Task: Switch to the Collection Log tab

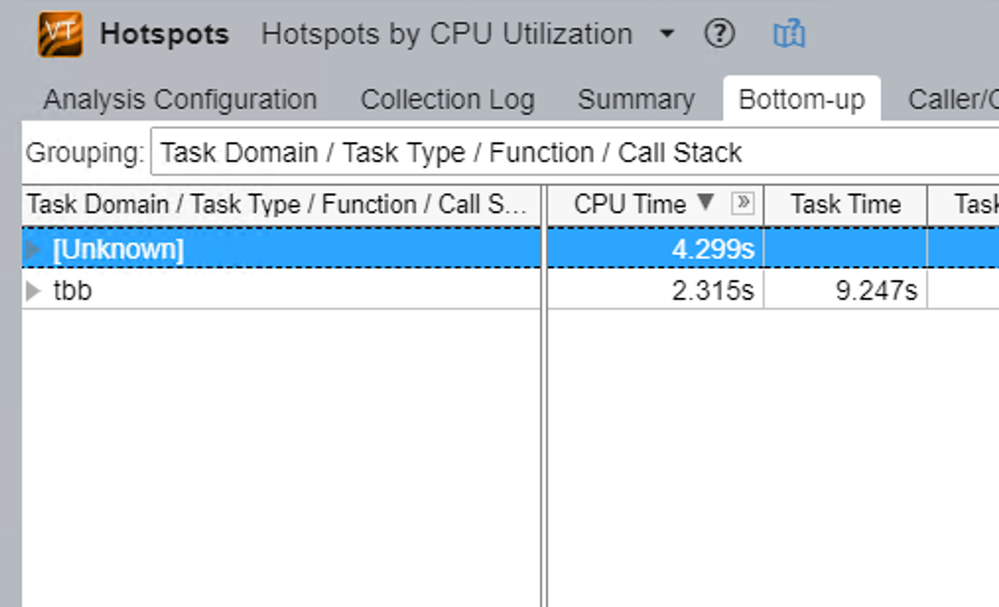Action: [447, 100]
